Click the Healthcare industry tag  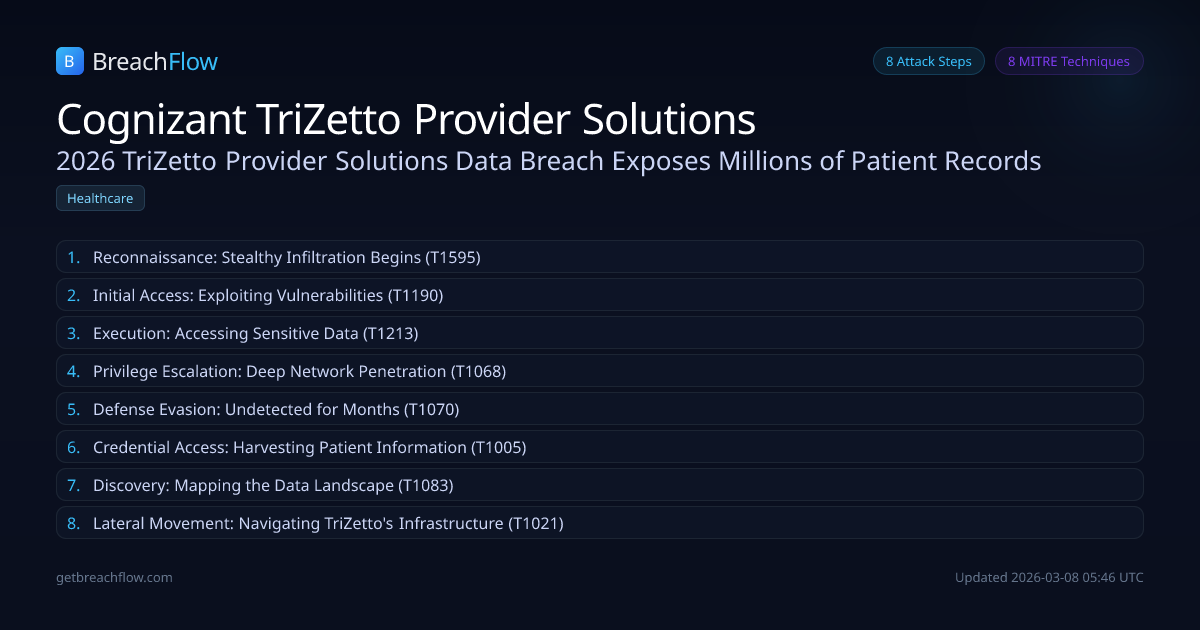[x=100, y=198]
